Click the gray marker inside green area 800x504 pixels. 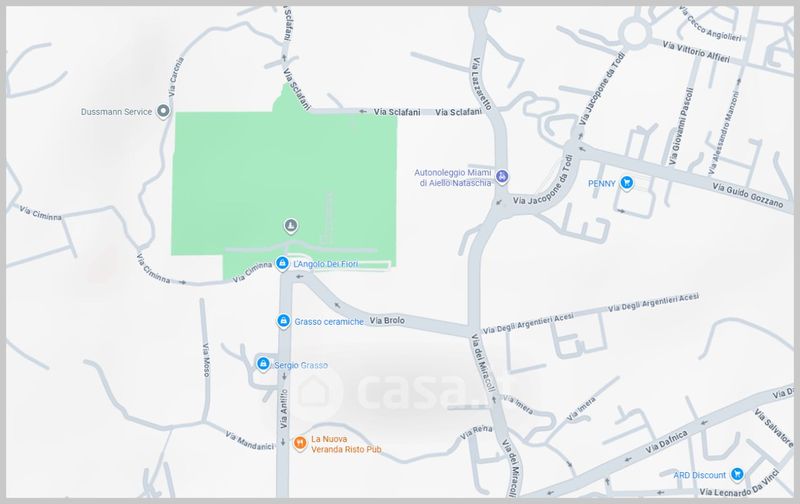pyautogui.click(x=291, y=225)
